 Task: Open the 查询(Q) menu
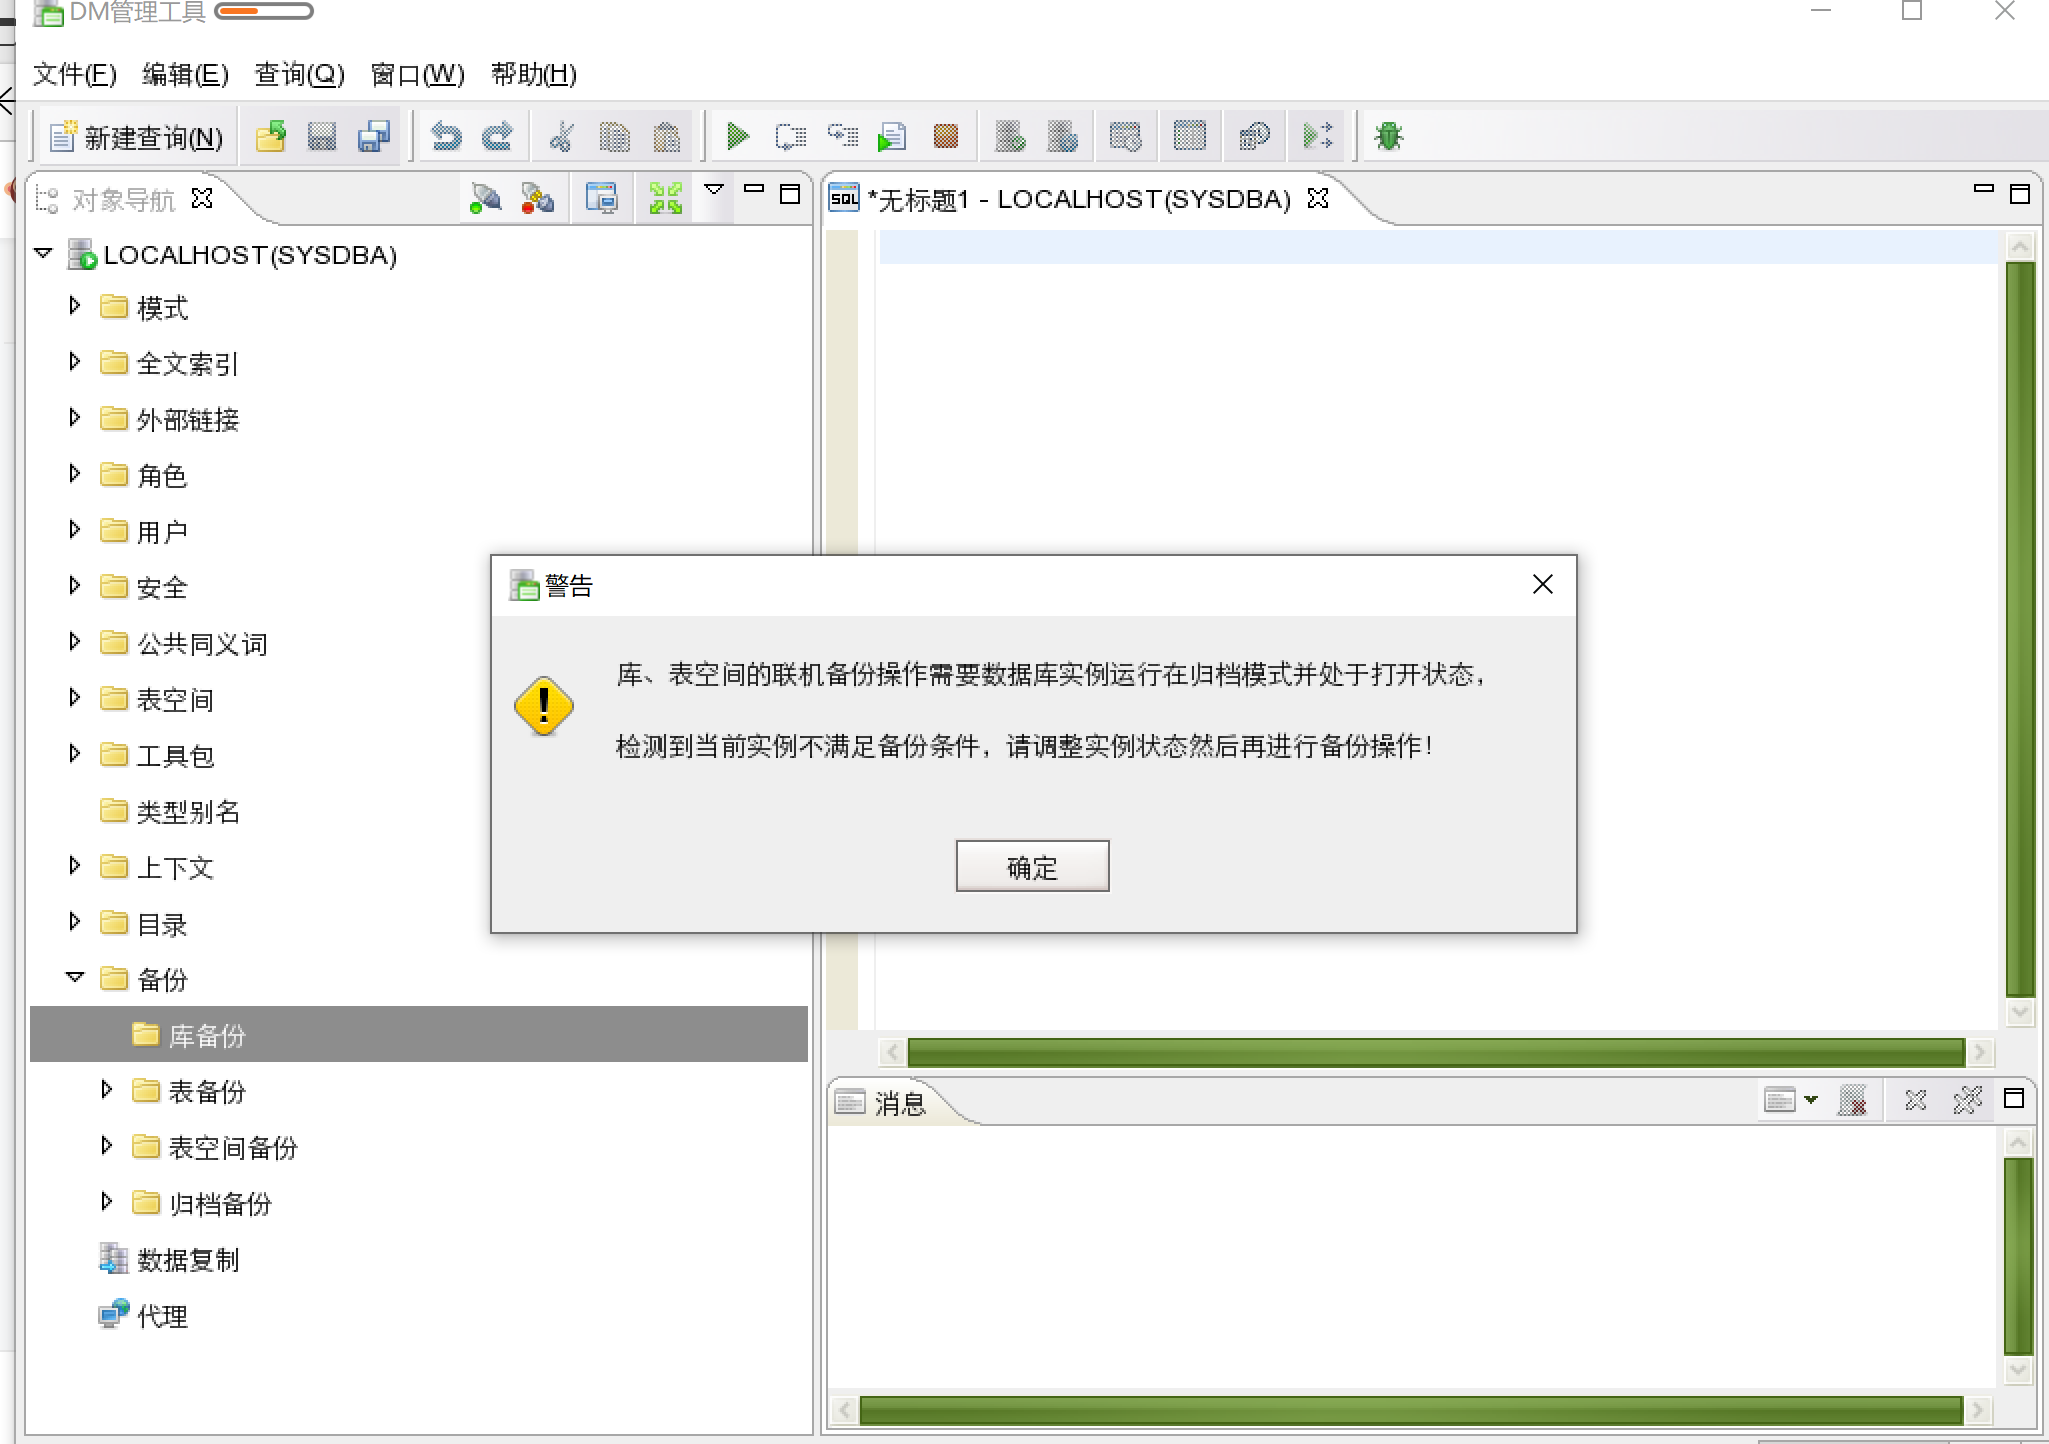(299, 74)
